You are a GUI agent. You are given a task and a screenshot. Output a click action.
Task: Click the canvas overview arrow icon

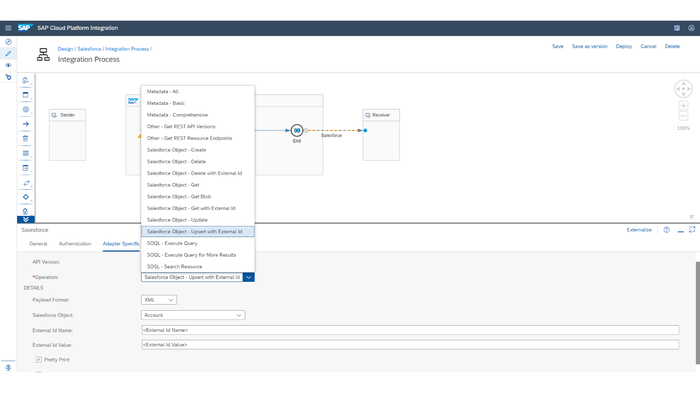692,217
